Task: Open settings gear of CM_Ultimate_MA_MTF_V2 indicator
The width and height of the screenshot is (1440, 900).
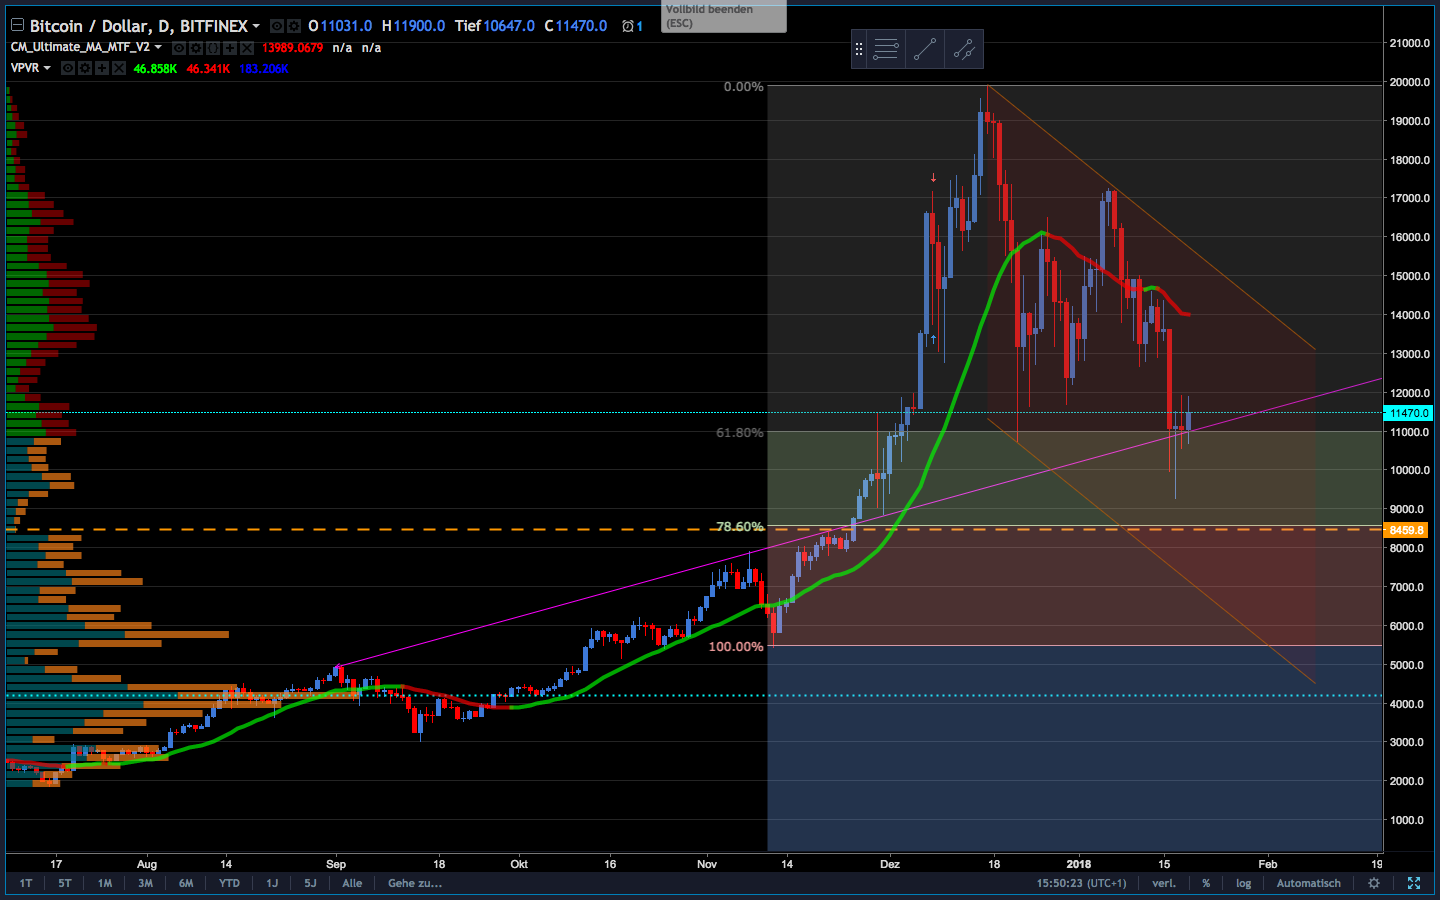Action: click(x=196, y=48)
